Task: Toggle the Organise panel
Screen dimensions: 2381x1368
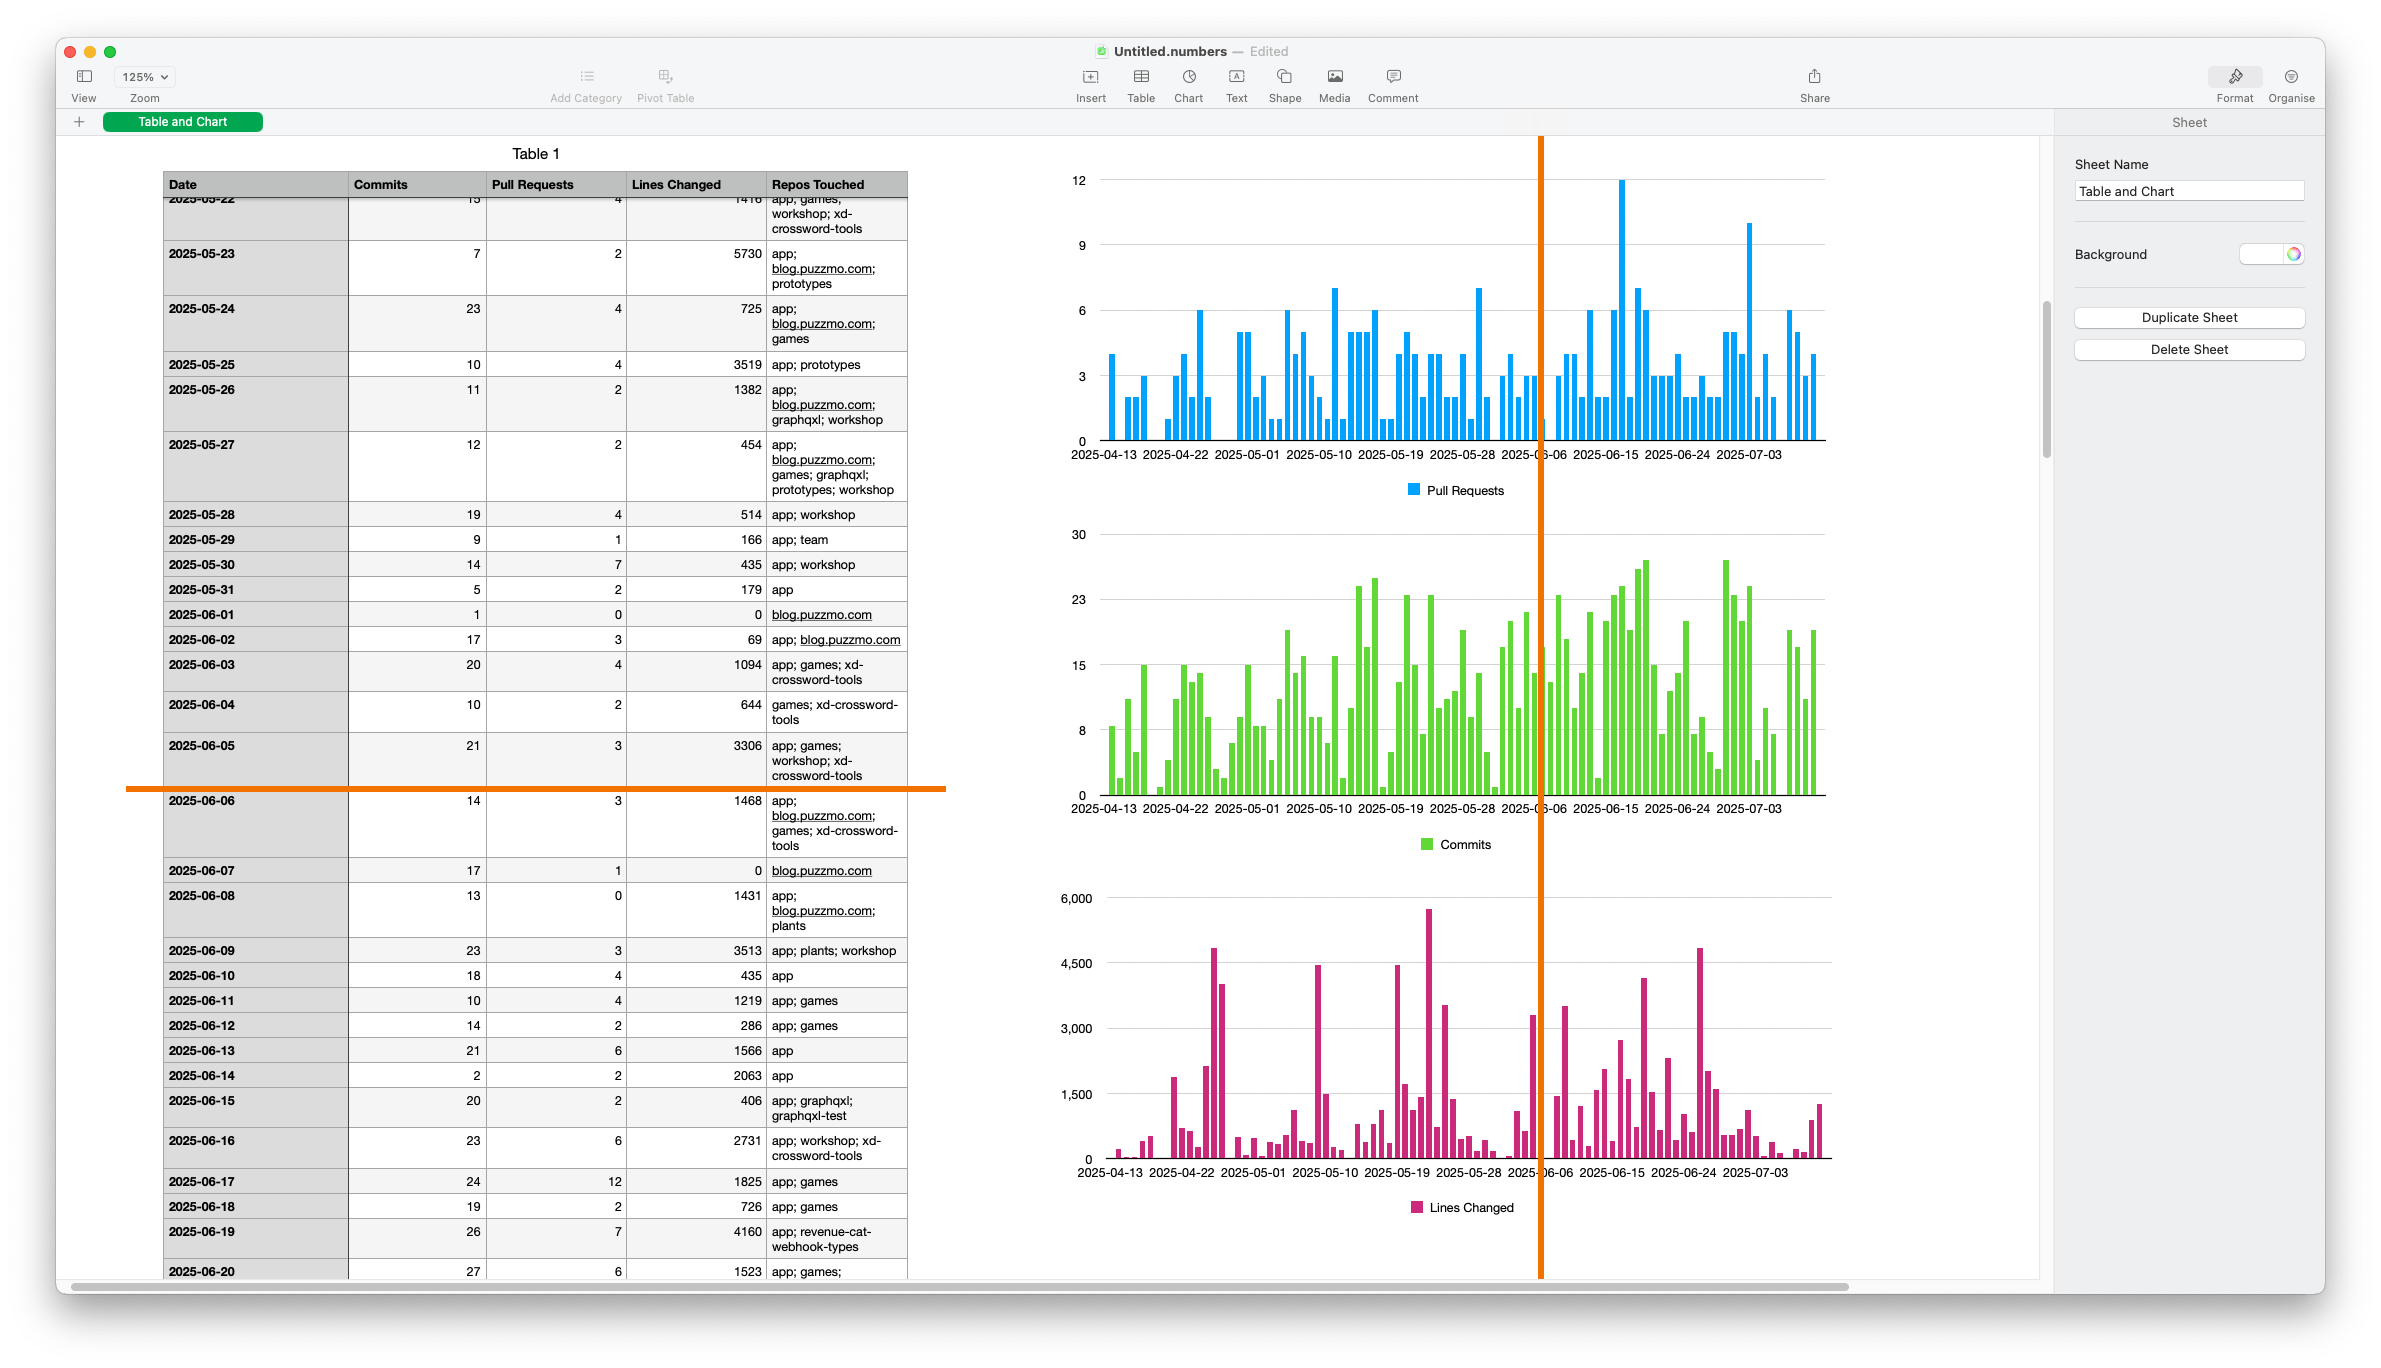Action: click(2291, 77)
